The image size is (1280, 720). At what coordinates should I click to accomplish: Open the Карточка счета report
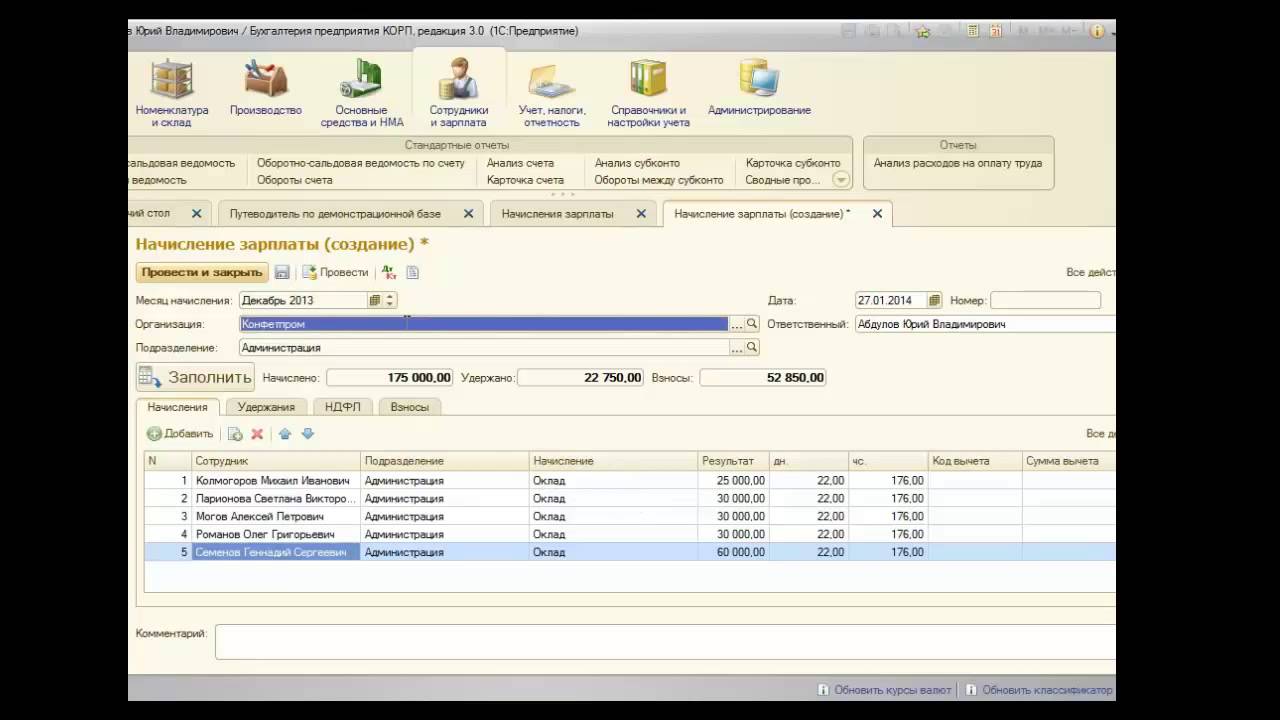[x=525, y=180]
